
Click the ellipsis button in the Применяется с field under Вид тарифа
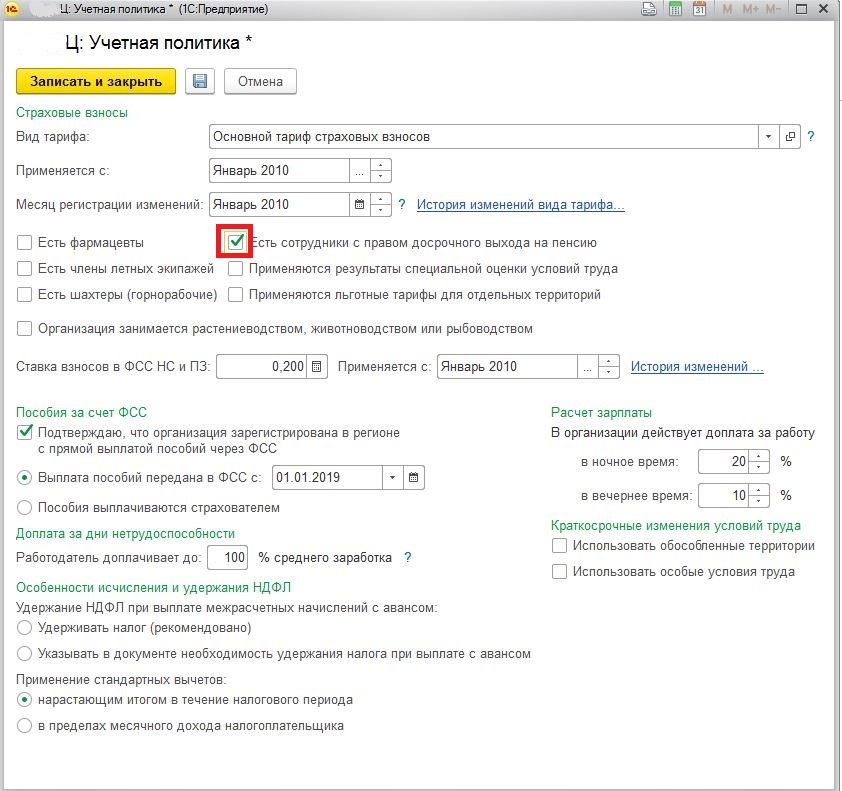(359, 171)
